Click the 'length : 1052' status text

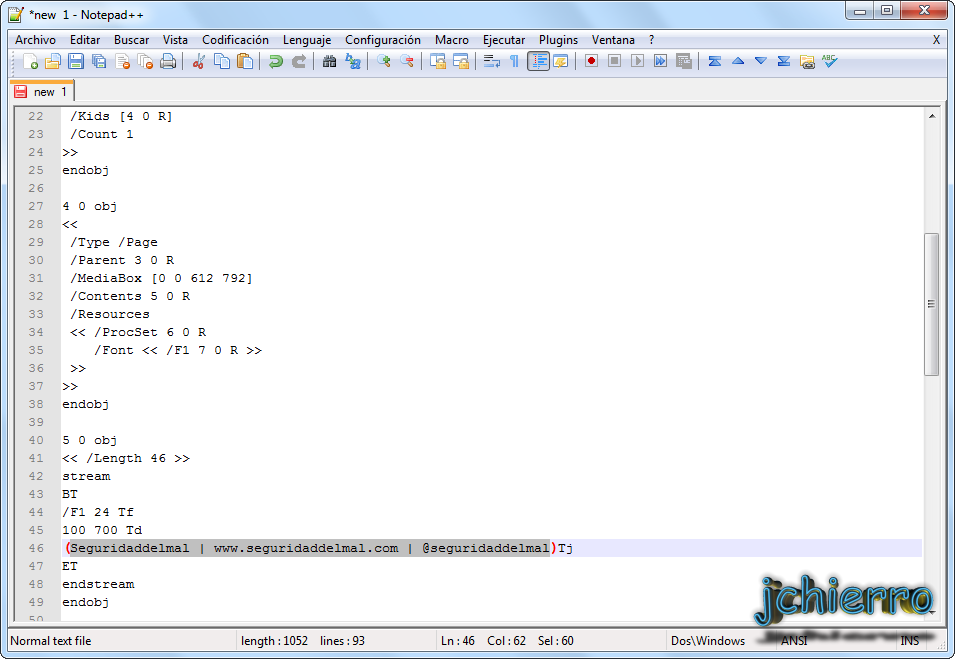pyautogui.click(x=274, y=641)
